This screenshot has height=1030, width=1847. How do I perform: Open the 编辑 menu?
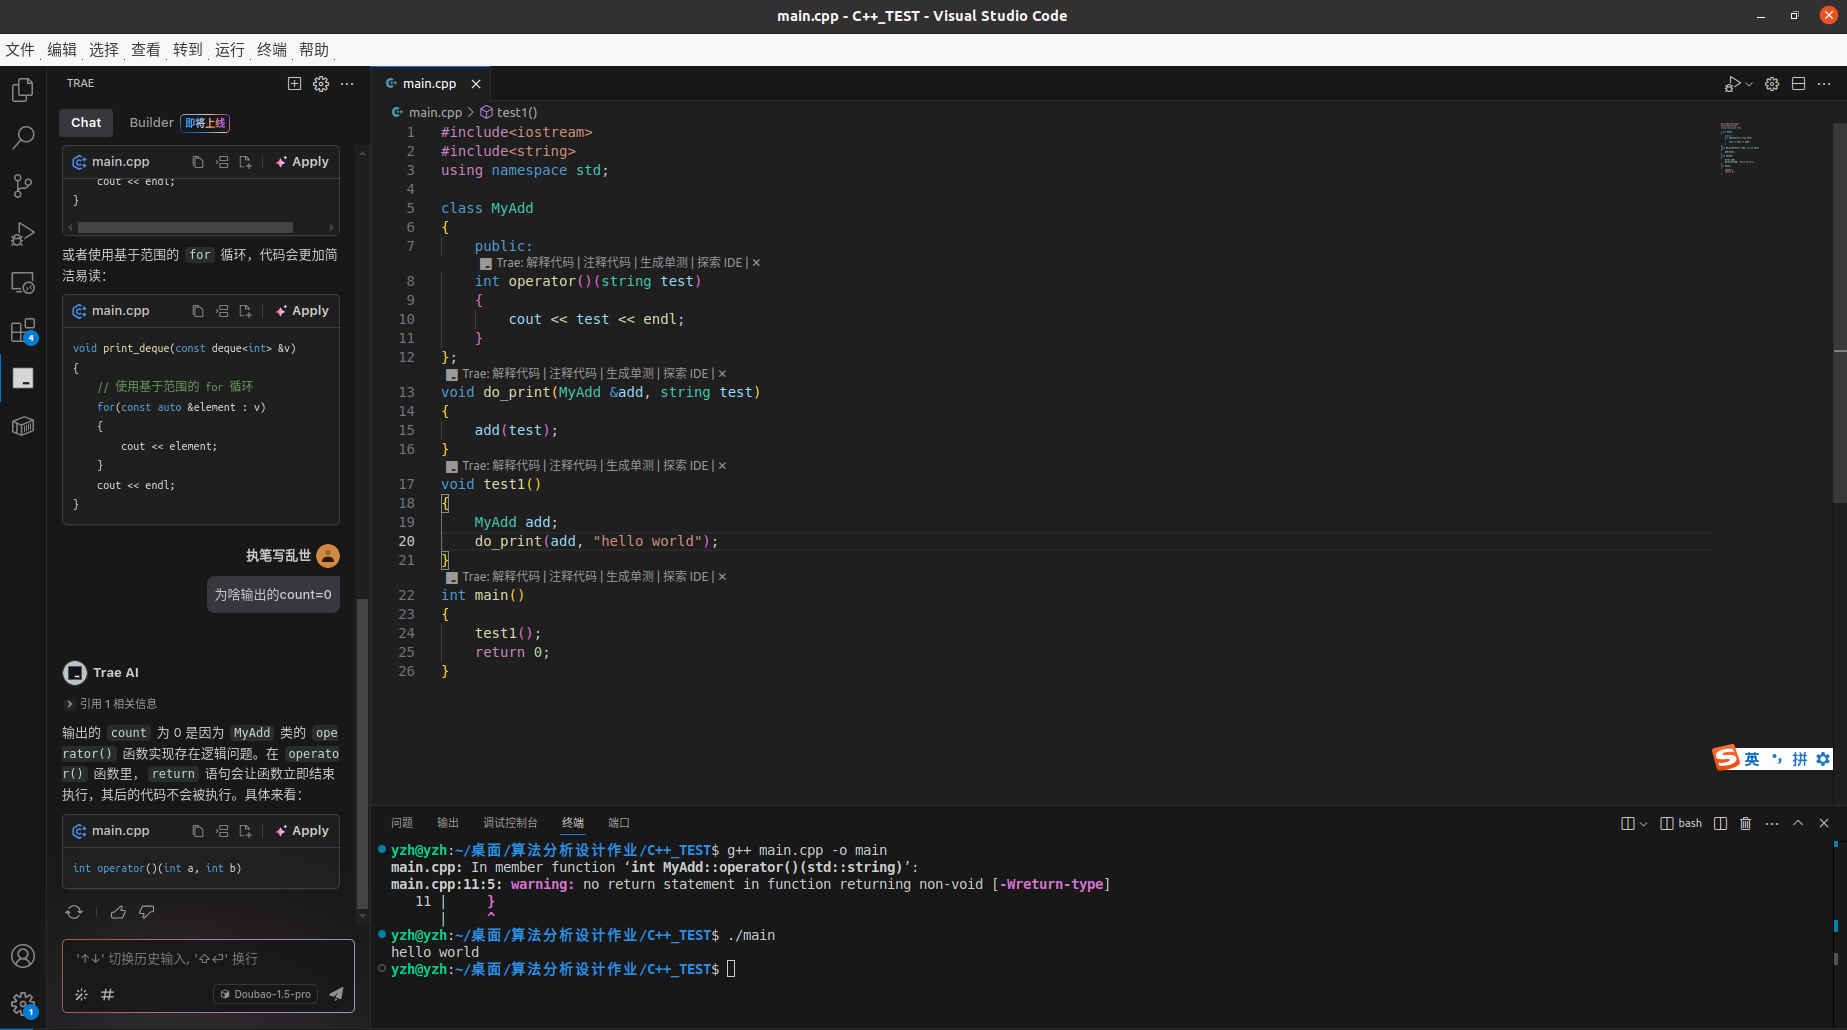click(x=62, y=50)
